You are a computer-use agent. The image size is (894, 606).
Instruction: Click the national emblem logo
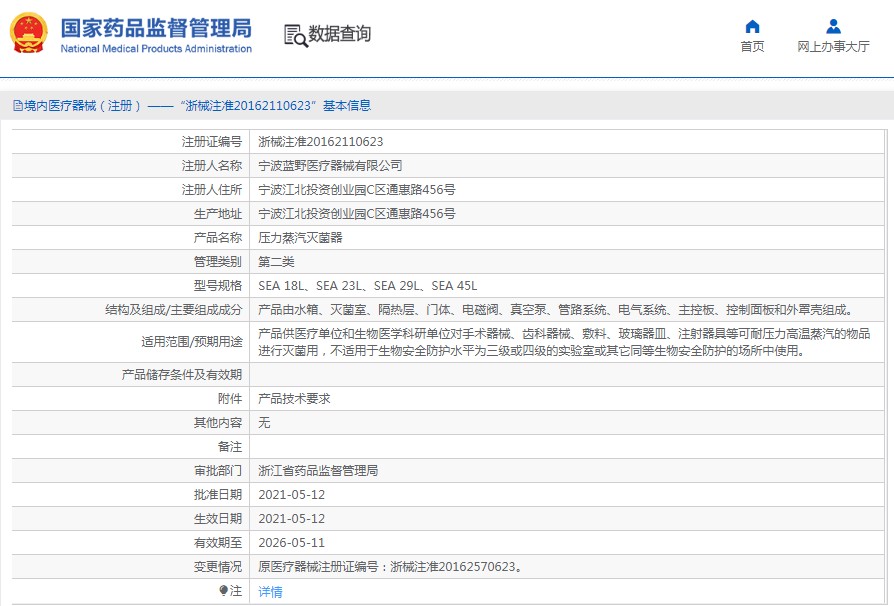(29, 32)
